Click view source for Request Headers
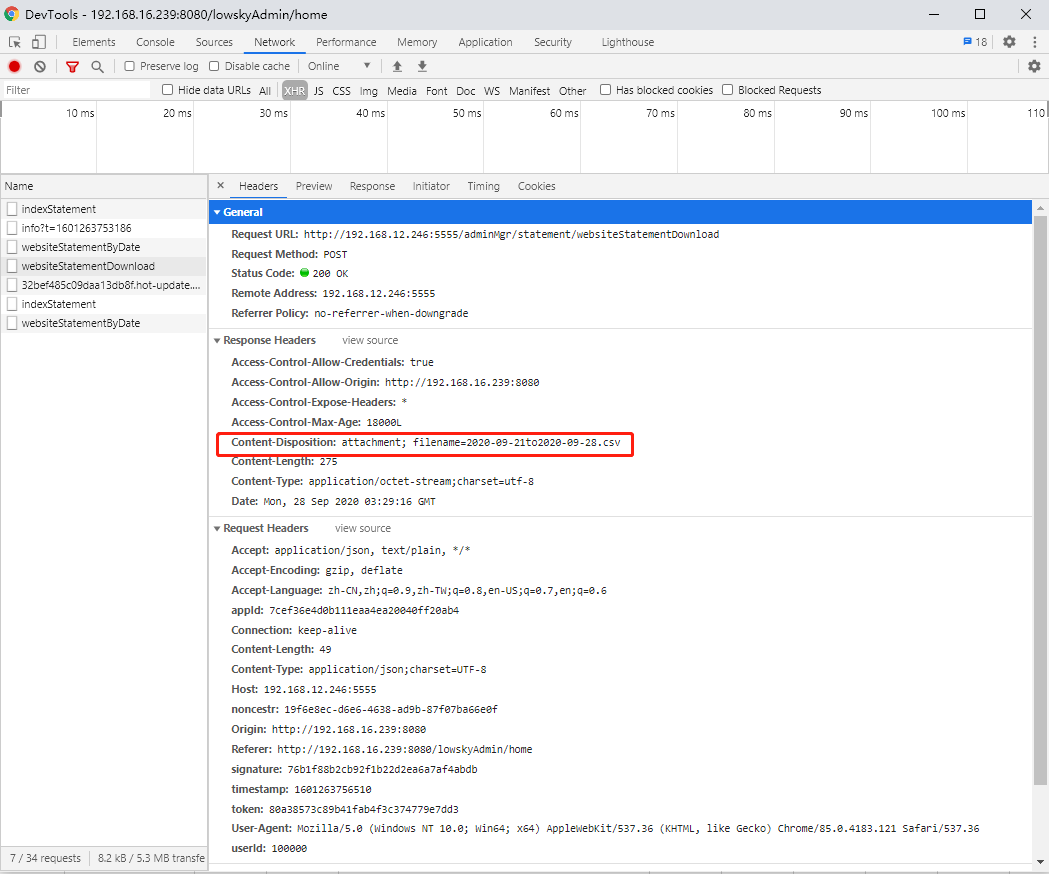Image resolution: width=1049 pixels, height=874 pixels. (363, 529)
